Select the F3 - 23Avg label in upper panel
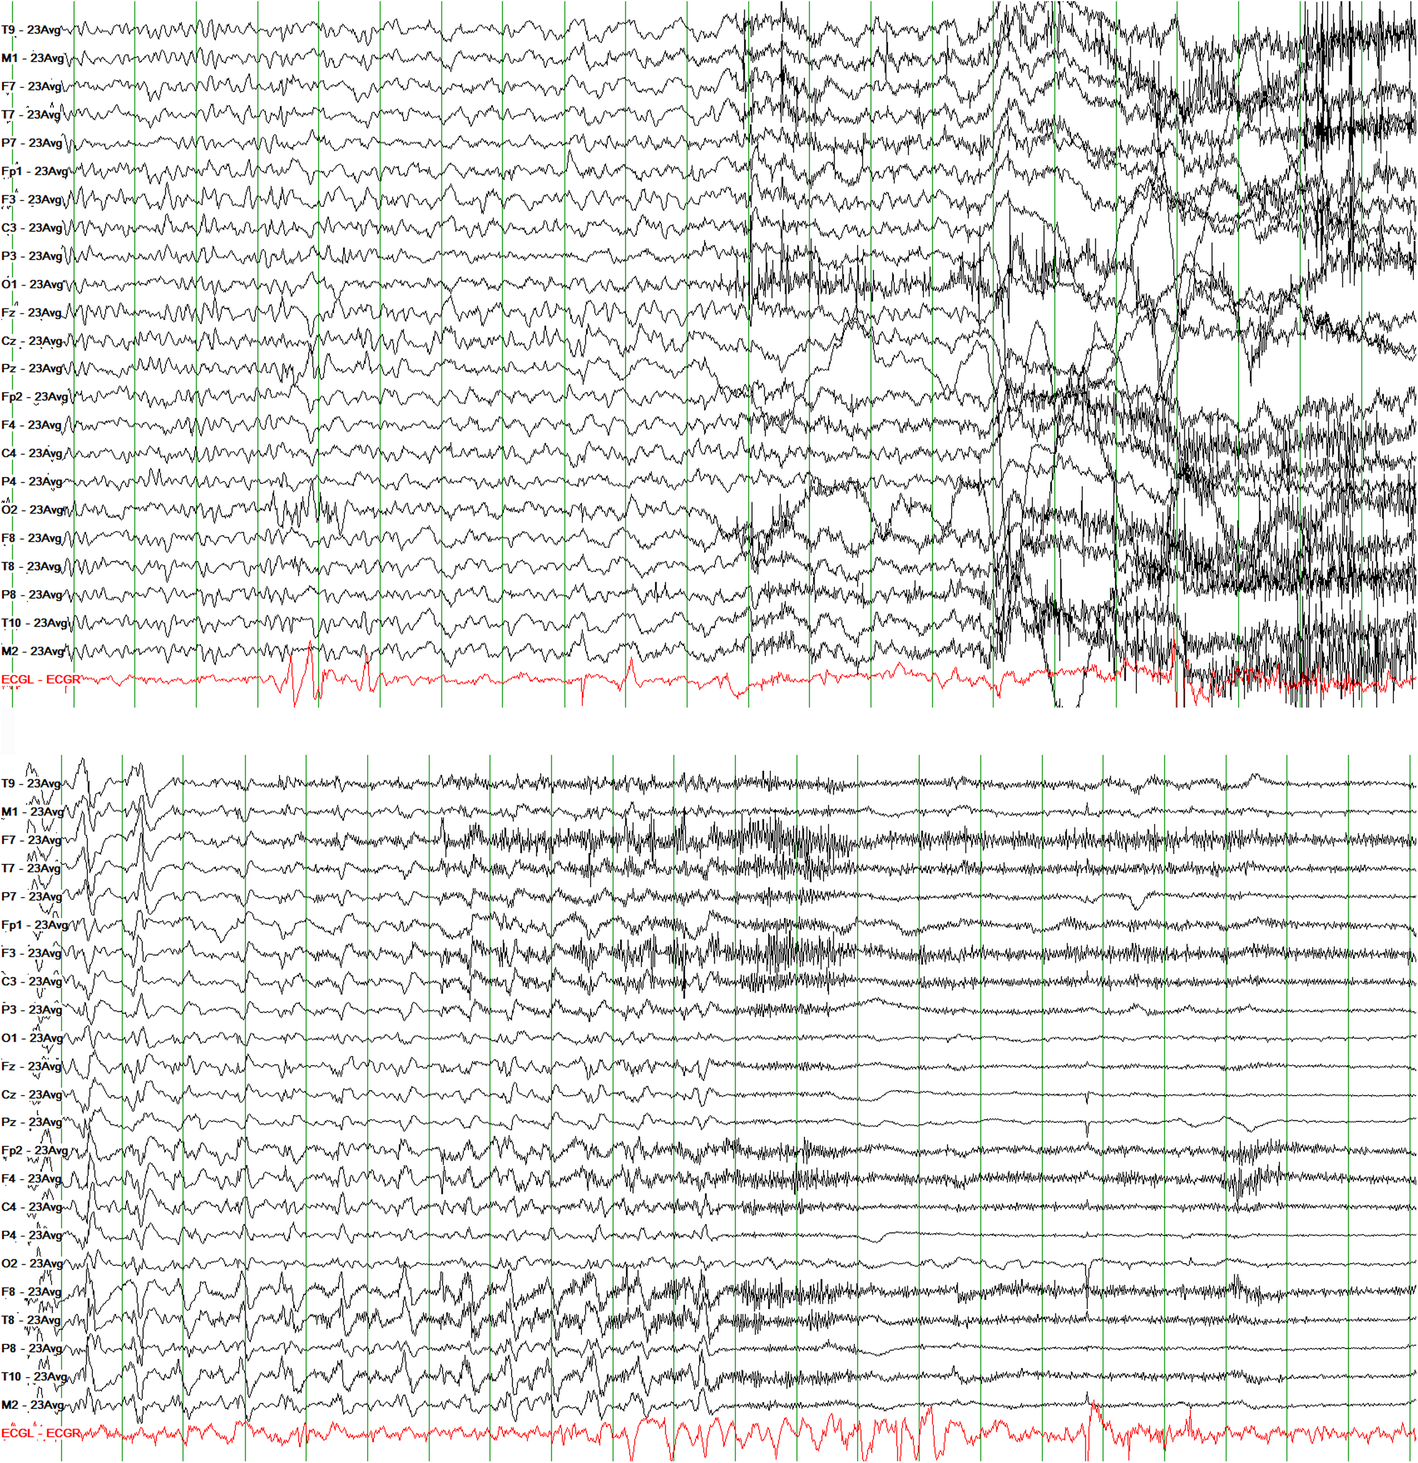The width and height of the screenshot is (1418, 1463). click(x=32, y=200)
